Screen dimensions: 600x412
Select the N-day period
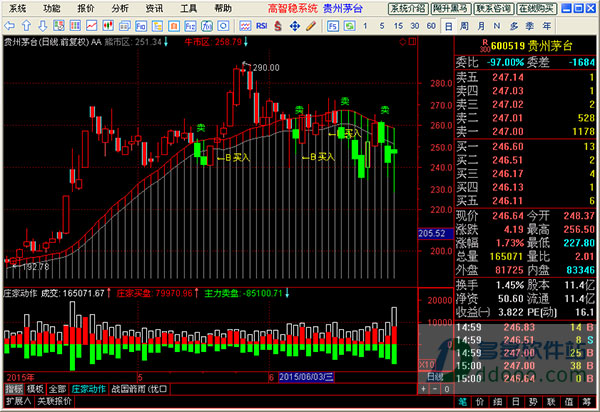tap(497, 26)
